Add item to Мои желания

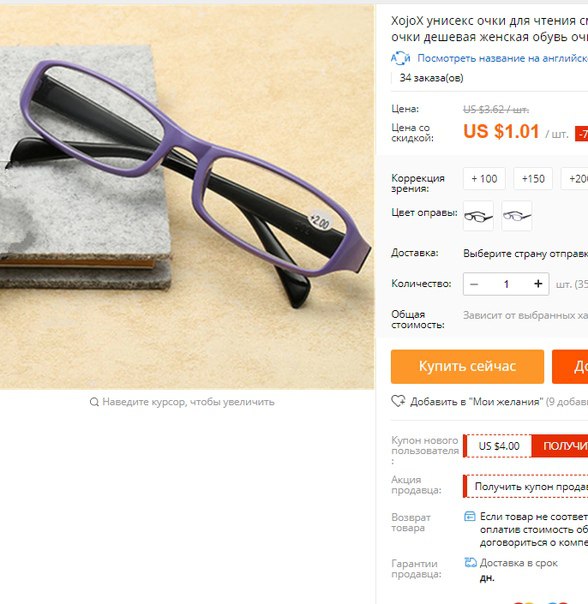pos(477,402)
